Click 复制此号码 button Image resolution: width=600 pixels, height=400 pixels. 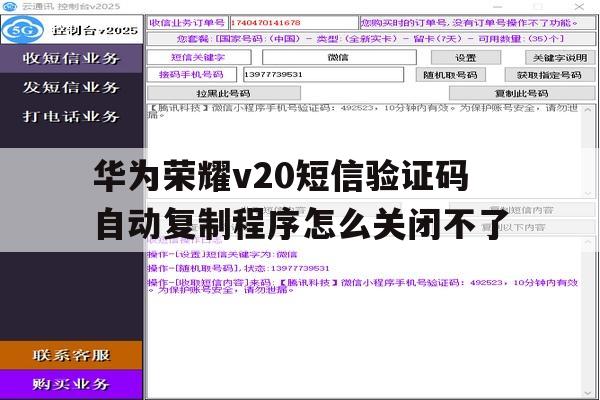tap(522, 93)
